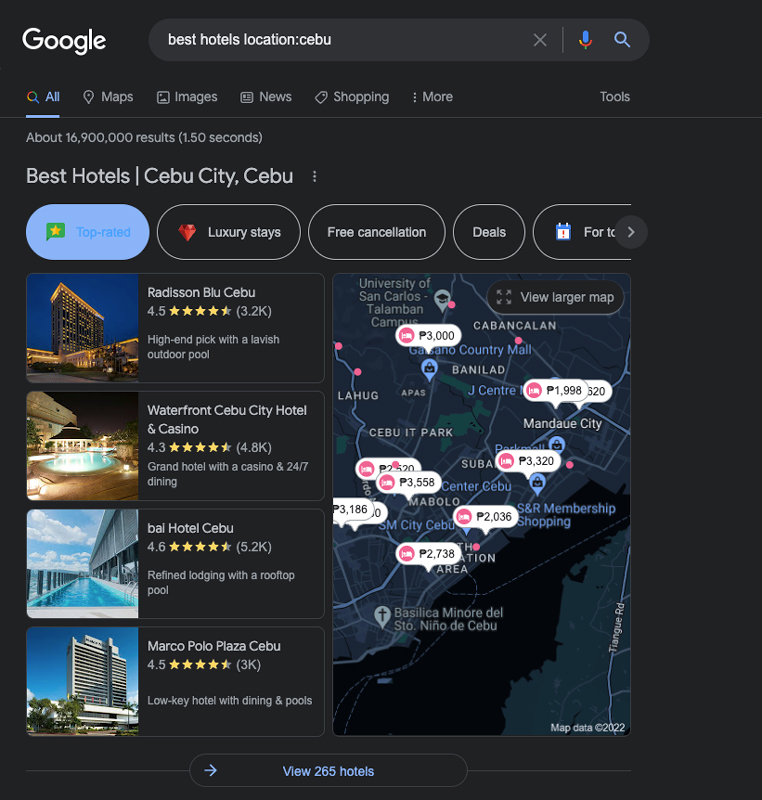Select the Top-rated filter chip

pos(88,232)
